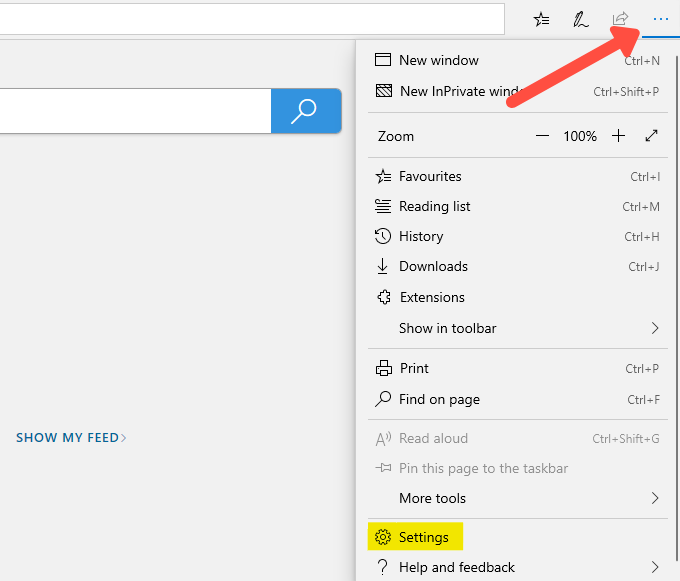Click the zoom out minus icon

coord(542,136)
